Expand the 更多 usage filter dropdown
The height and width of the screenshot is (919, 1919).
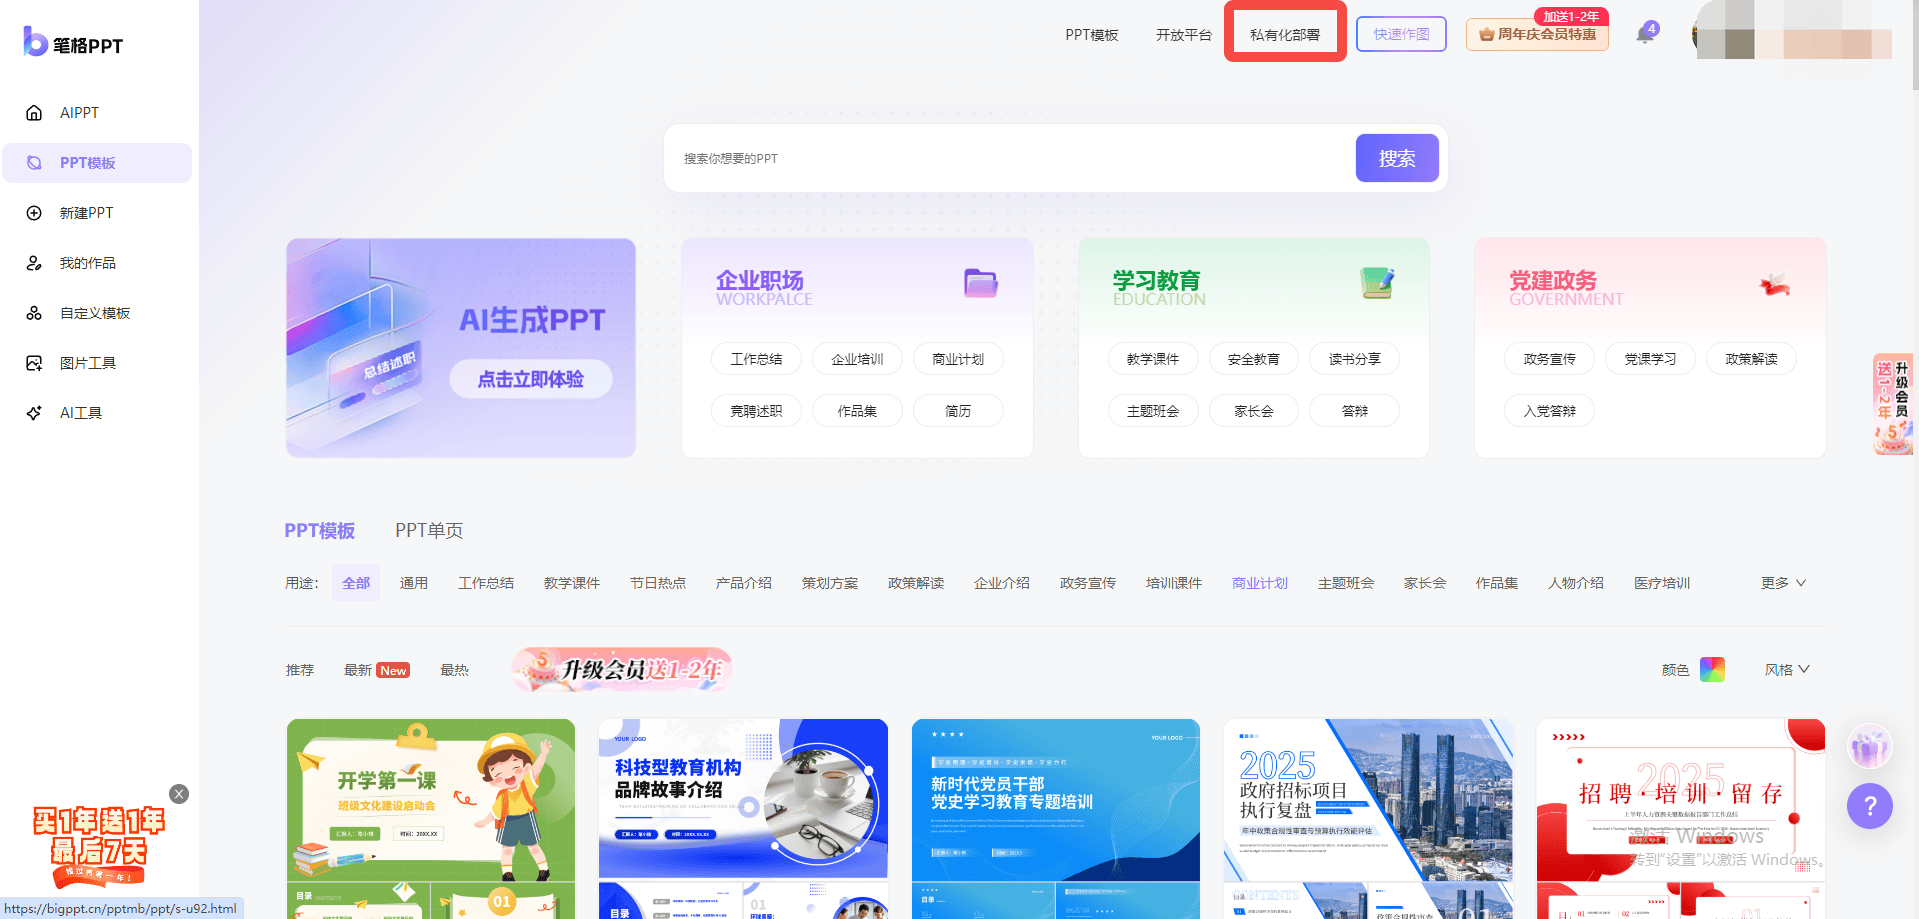(x=1783, y=583)
